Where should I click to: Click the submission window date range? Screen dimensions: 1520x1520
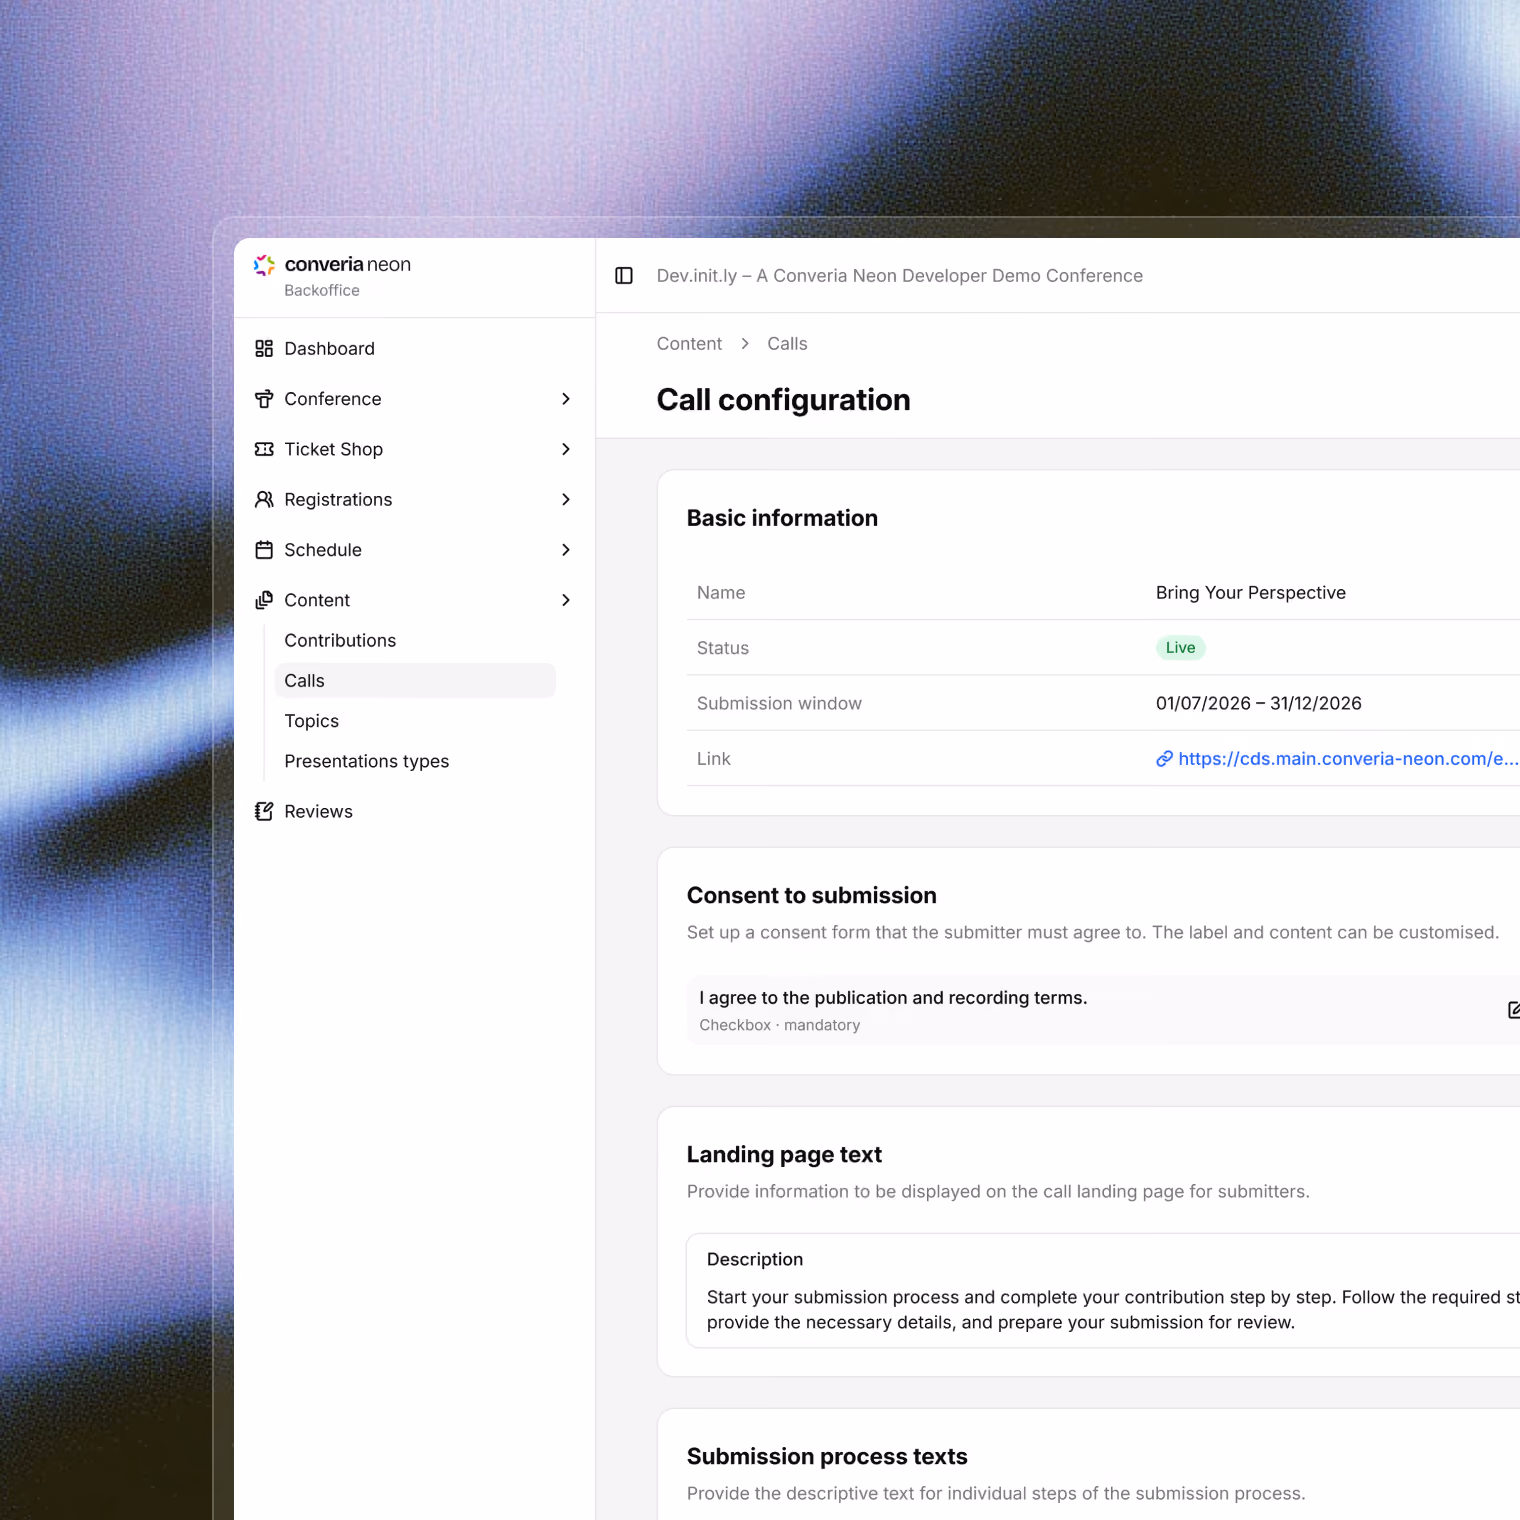pos(1258,704)
